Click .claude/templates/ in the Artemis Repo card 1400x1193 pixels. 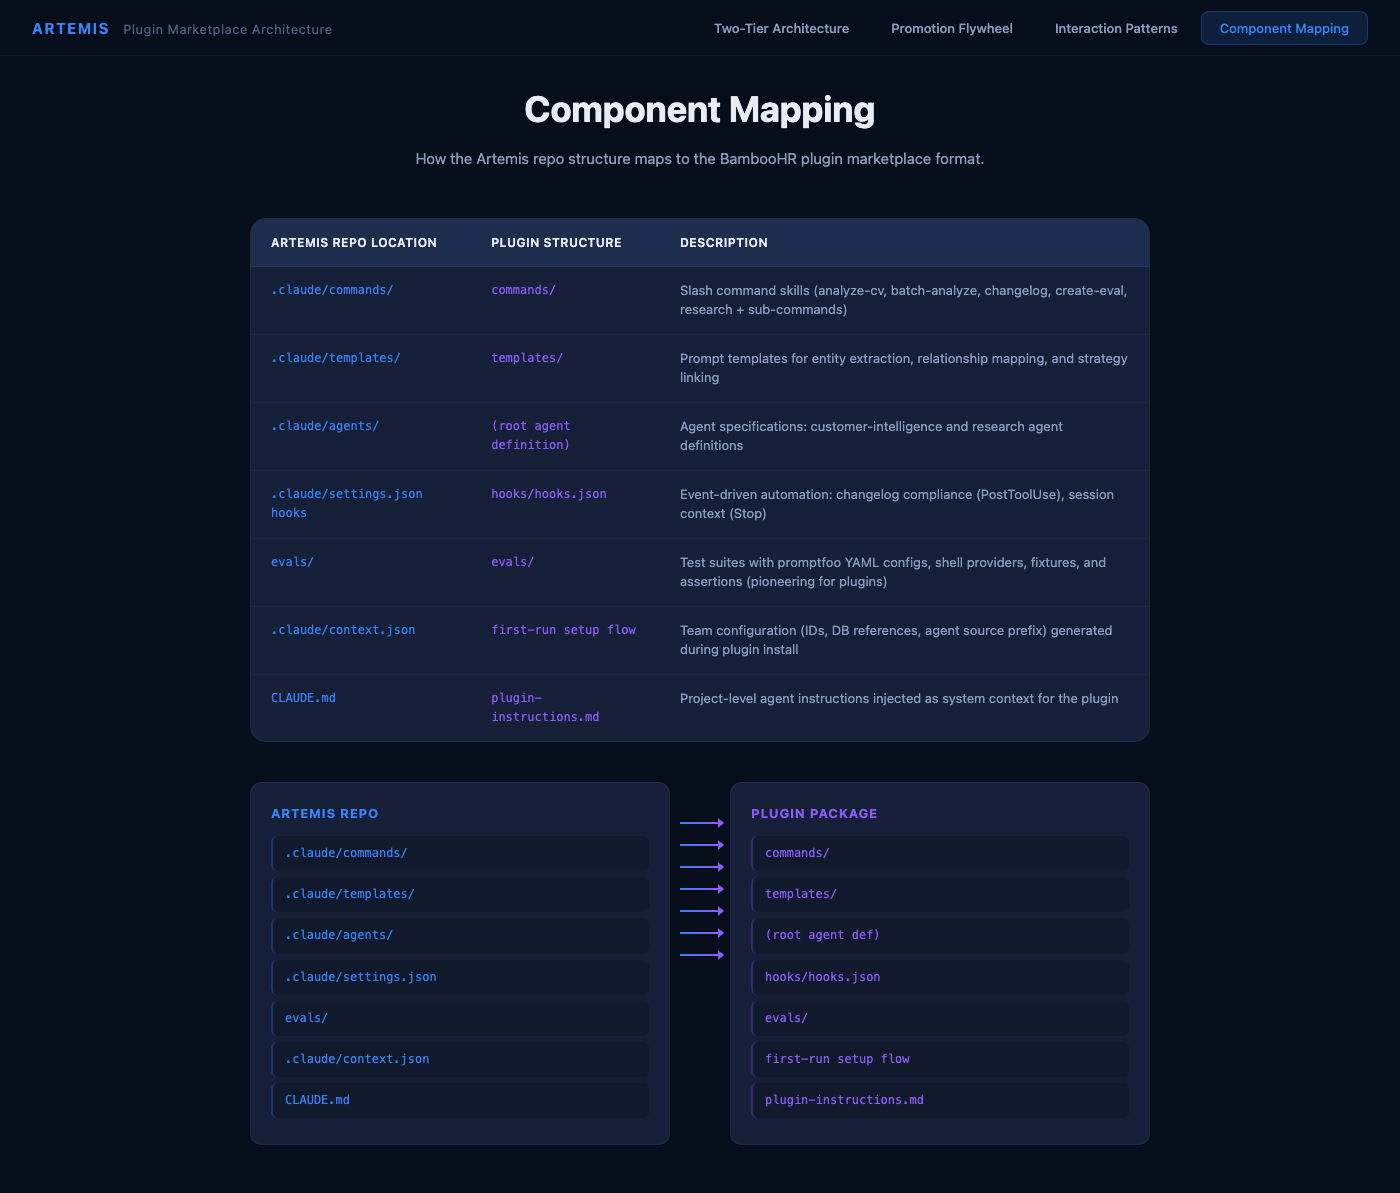click(460, 894)
